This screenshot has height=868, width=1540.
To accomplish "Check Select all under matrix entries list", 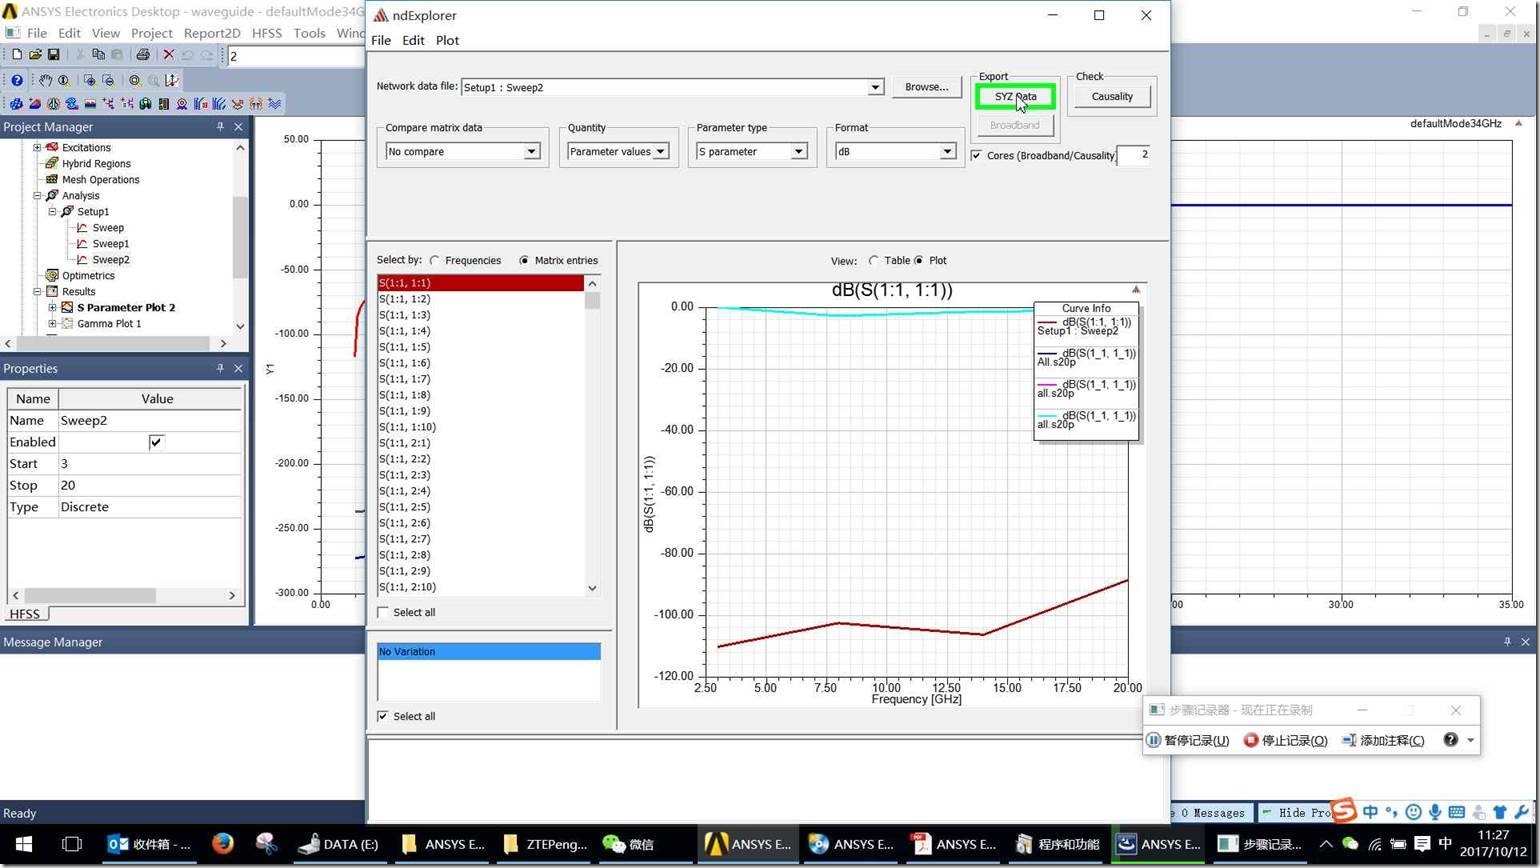I will tap(383, 612).
